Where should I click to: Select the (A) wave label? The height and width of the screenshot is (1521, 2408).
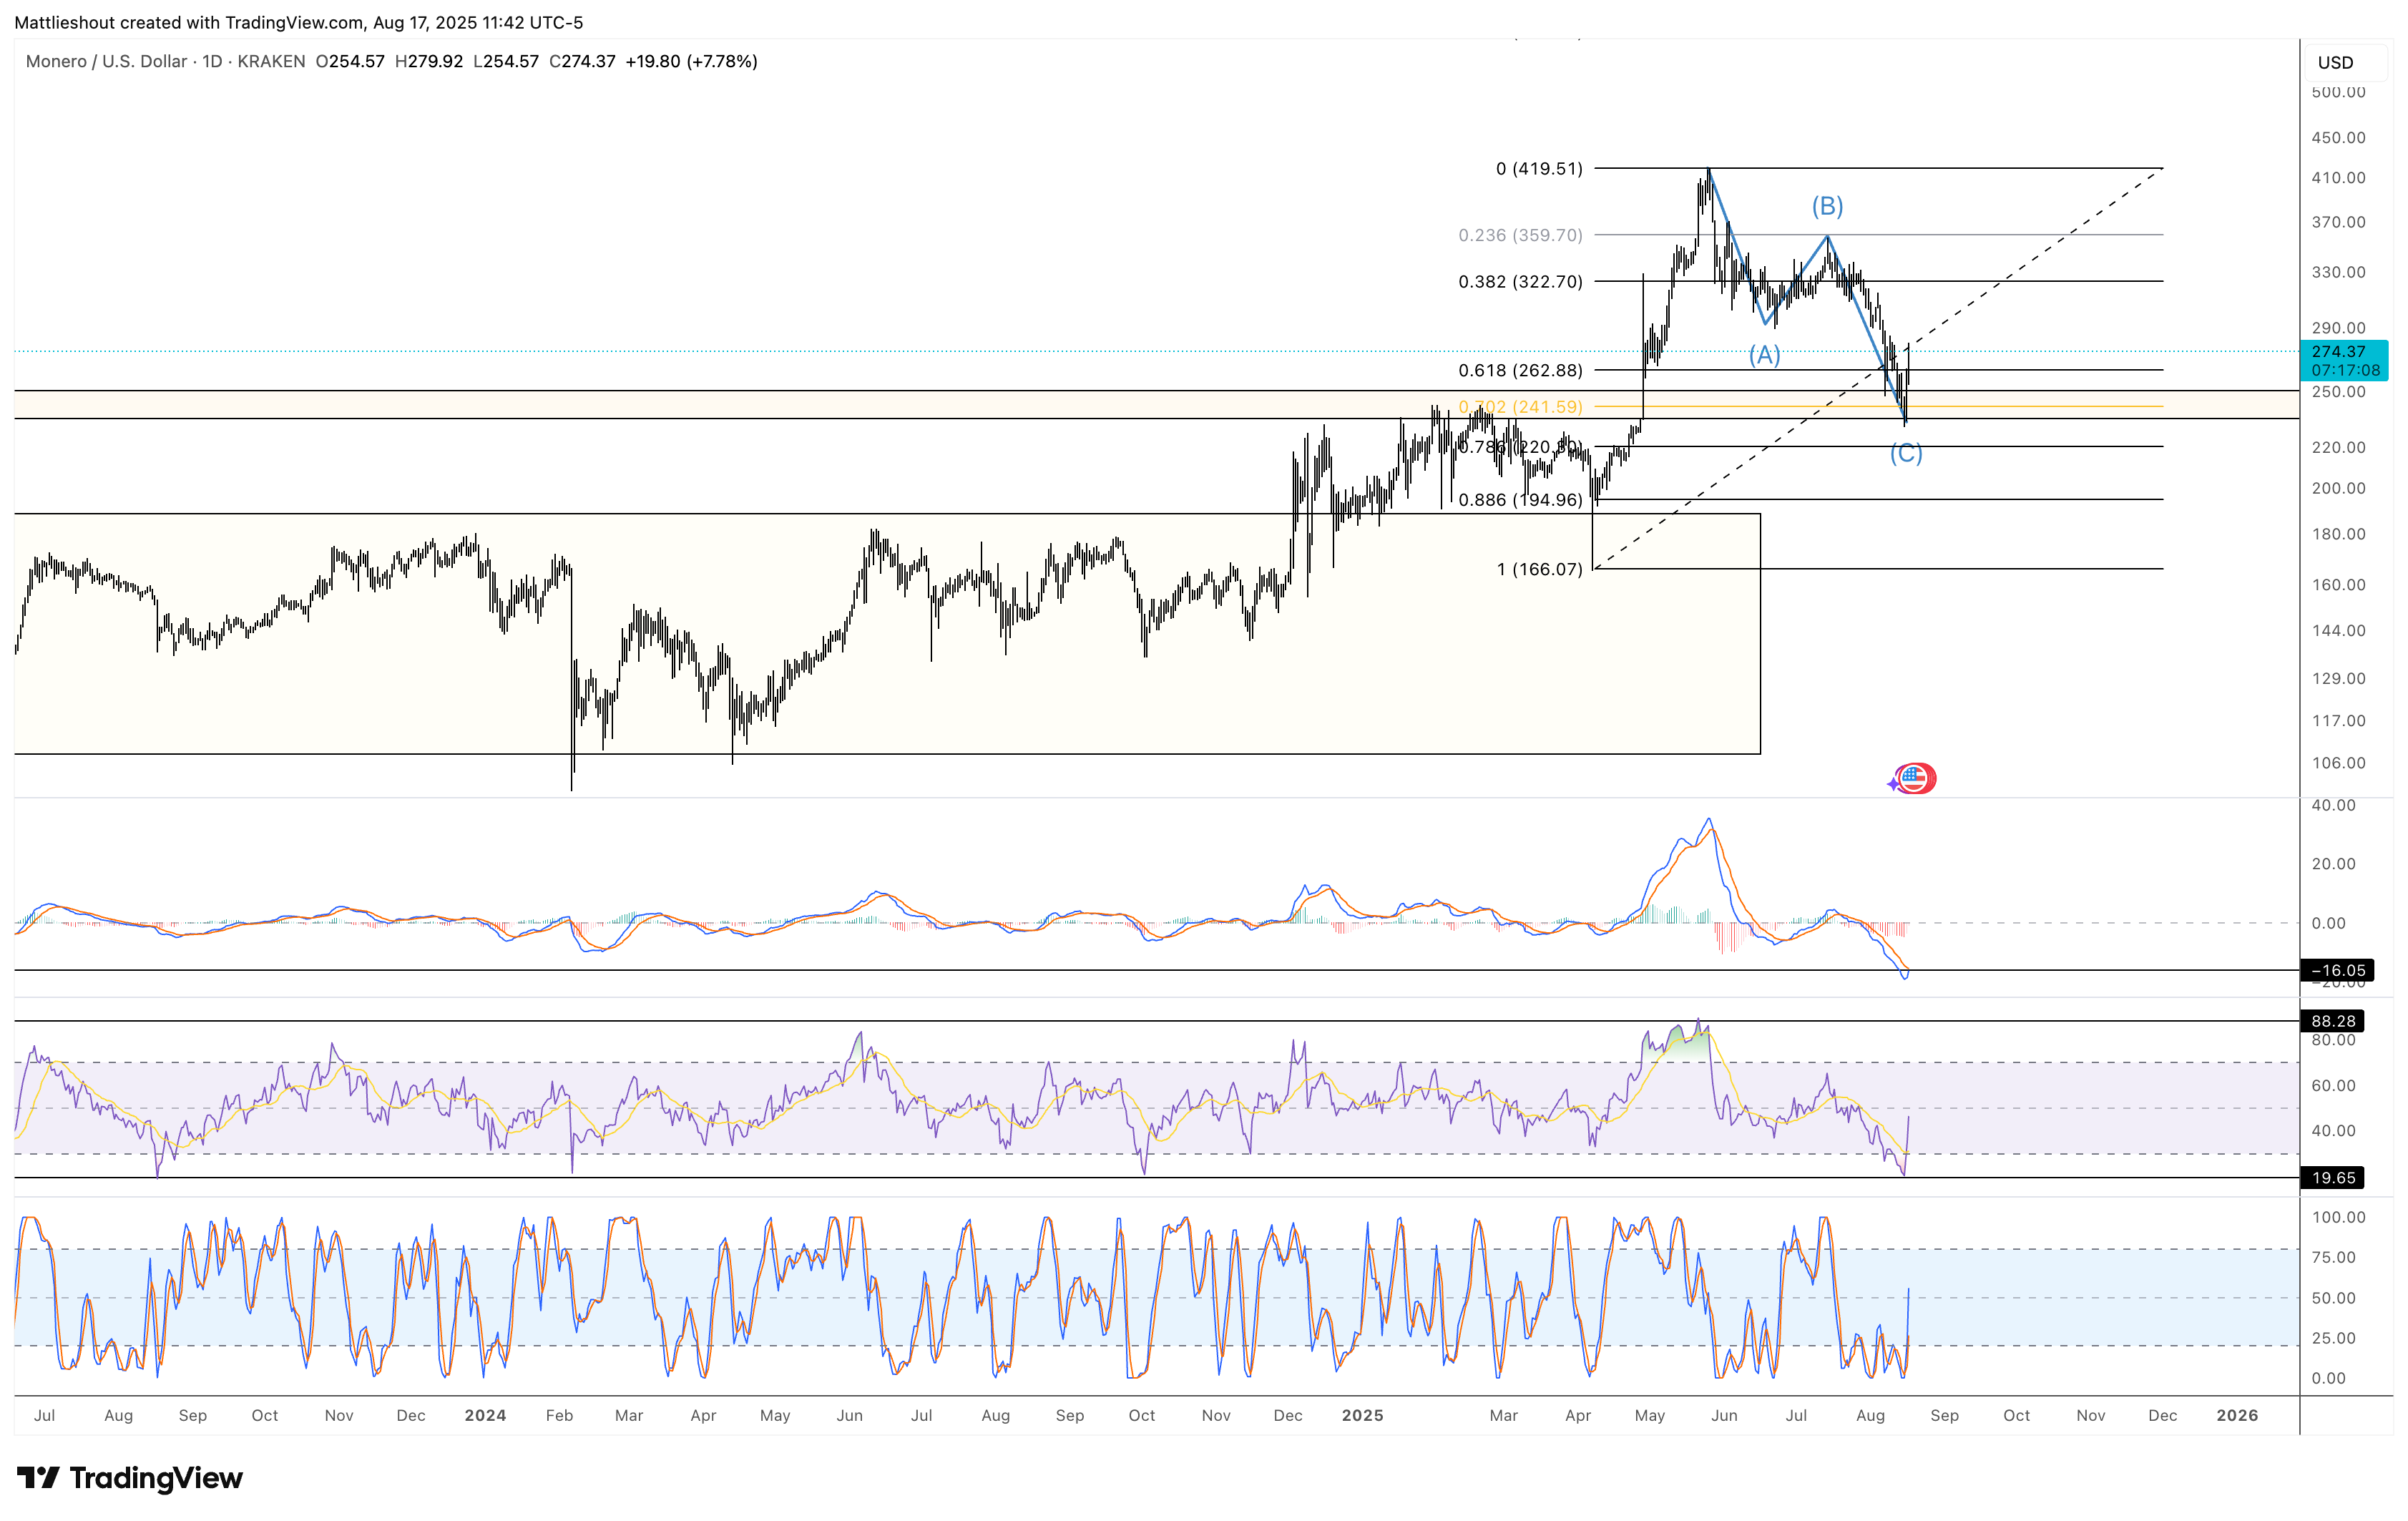[x=1764, y=355]
